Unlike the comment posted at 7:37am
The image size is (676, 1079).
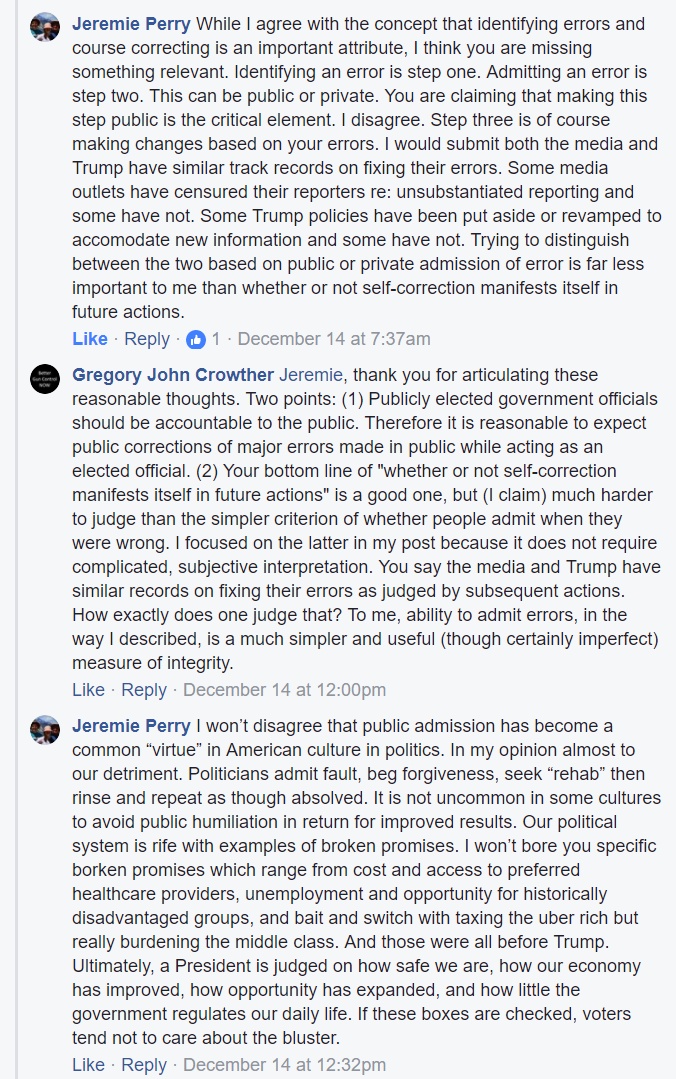coord(90,339)
